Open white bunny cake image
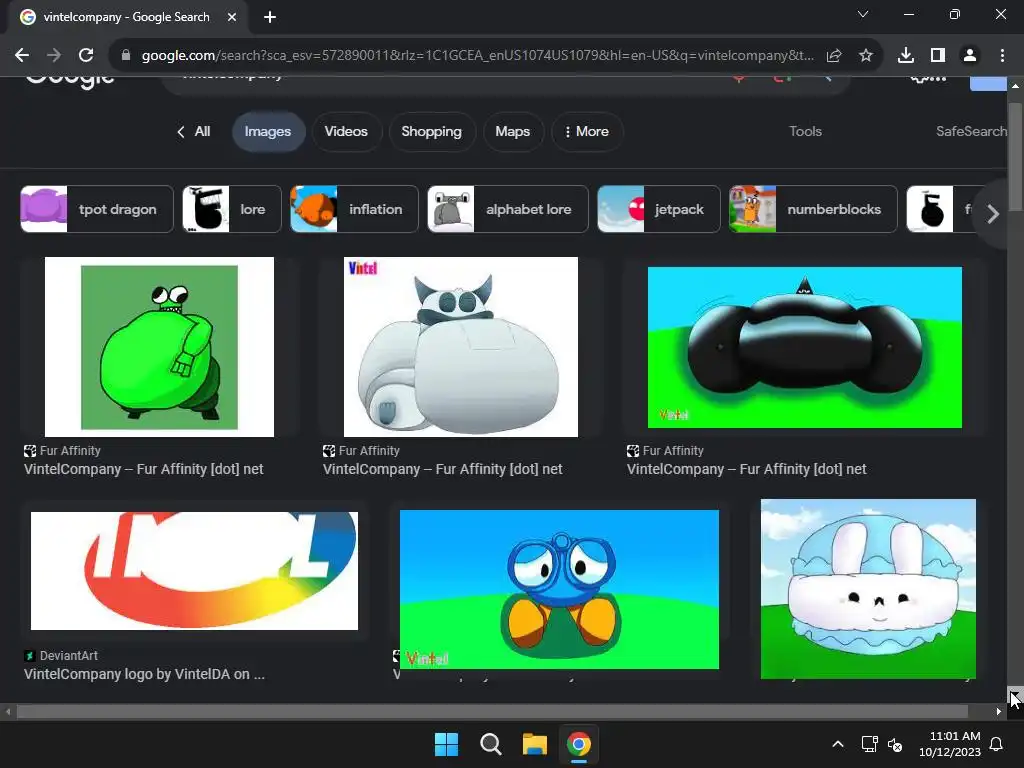Viewport: 1024px width, 768px height. 868,589
